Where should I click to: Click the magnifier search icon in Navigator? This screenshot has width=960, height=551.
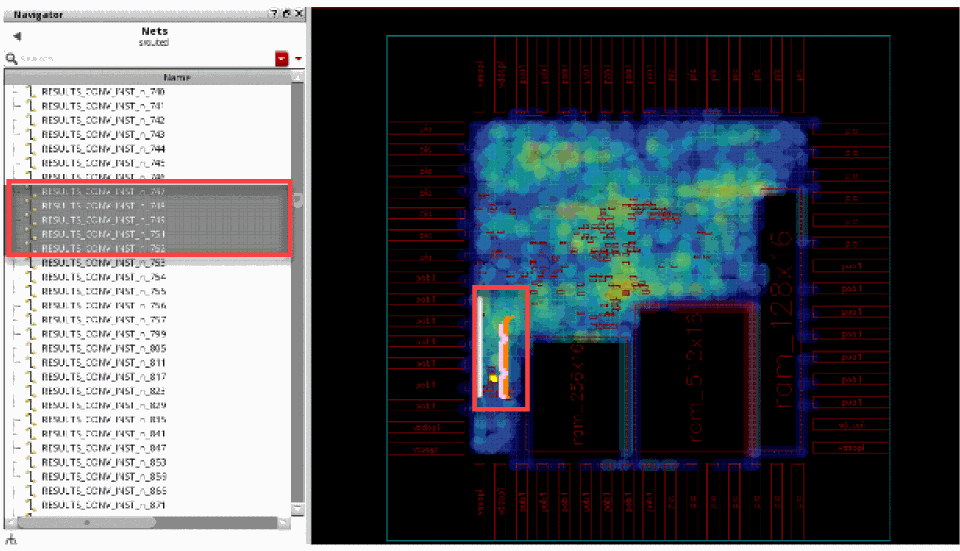[11, 58]
